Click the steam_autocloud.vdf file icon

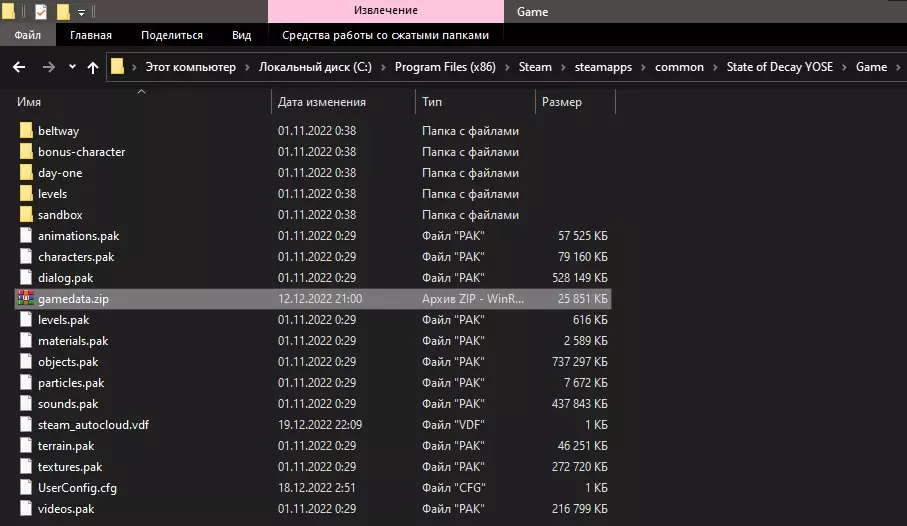click(x=26, y=425)
